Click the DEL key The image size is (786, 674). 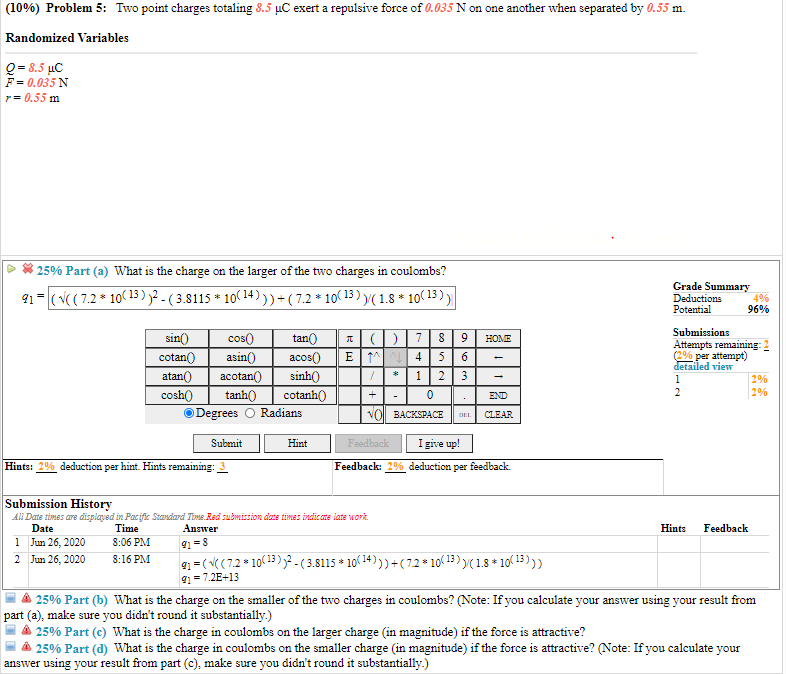coord(465,414)
